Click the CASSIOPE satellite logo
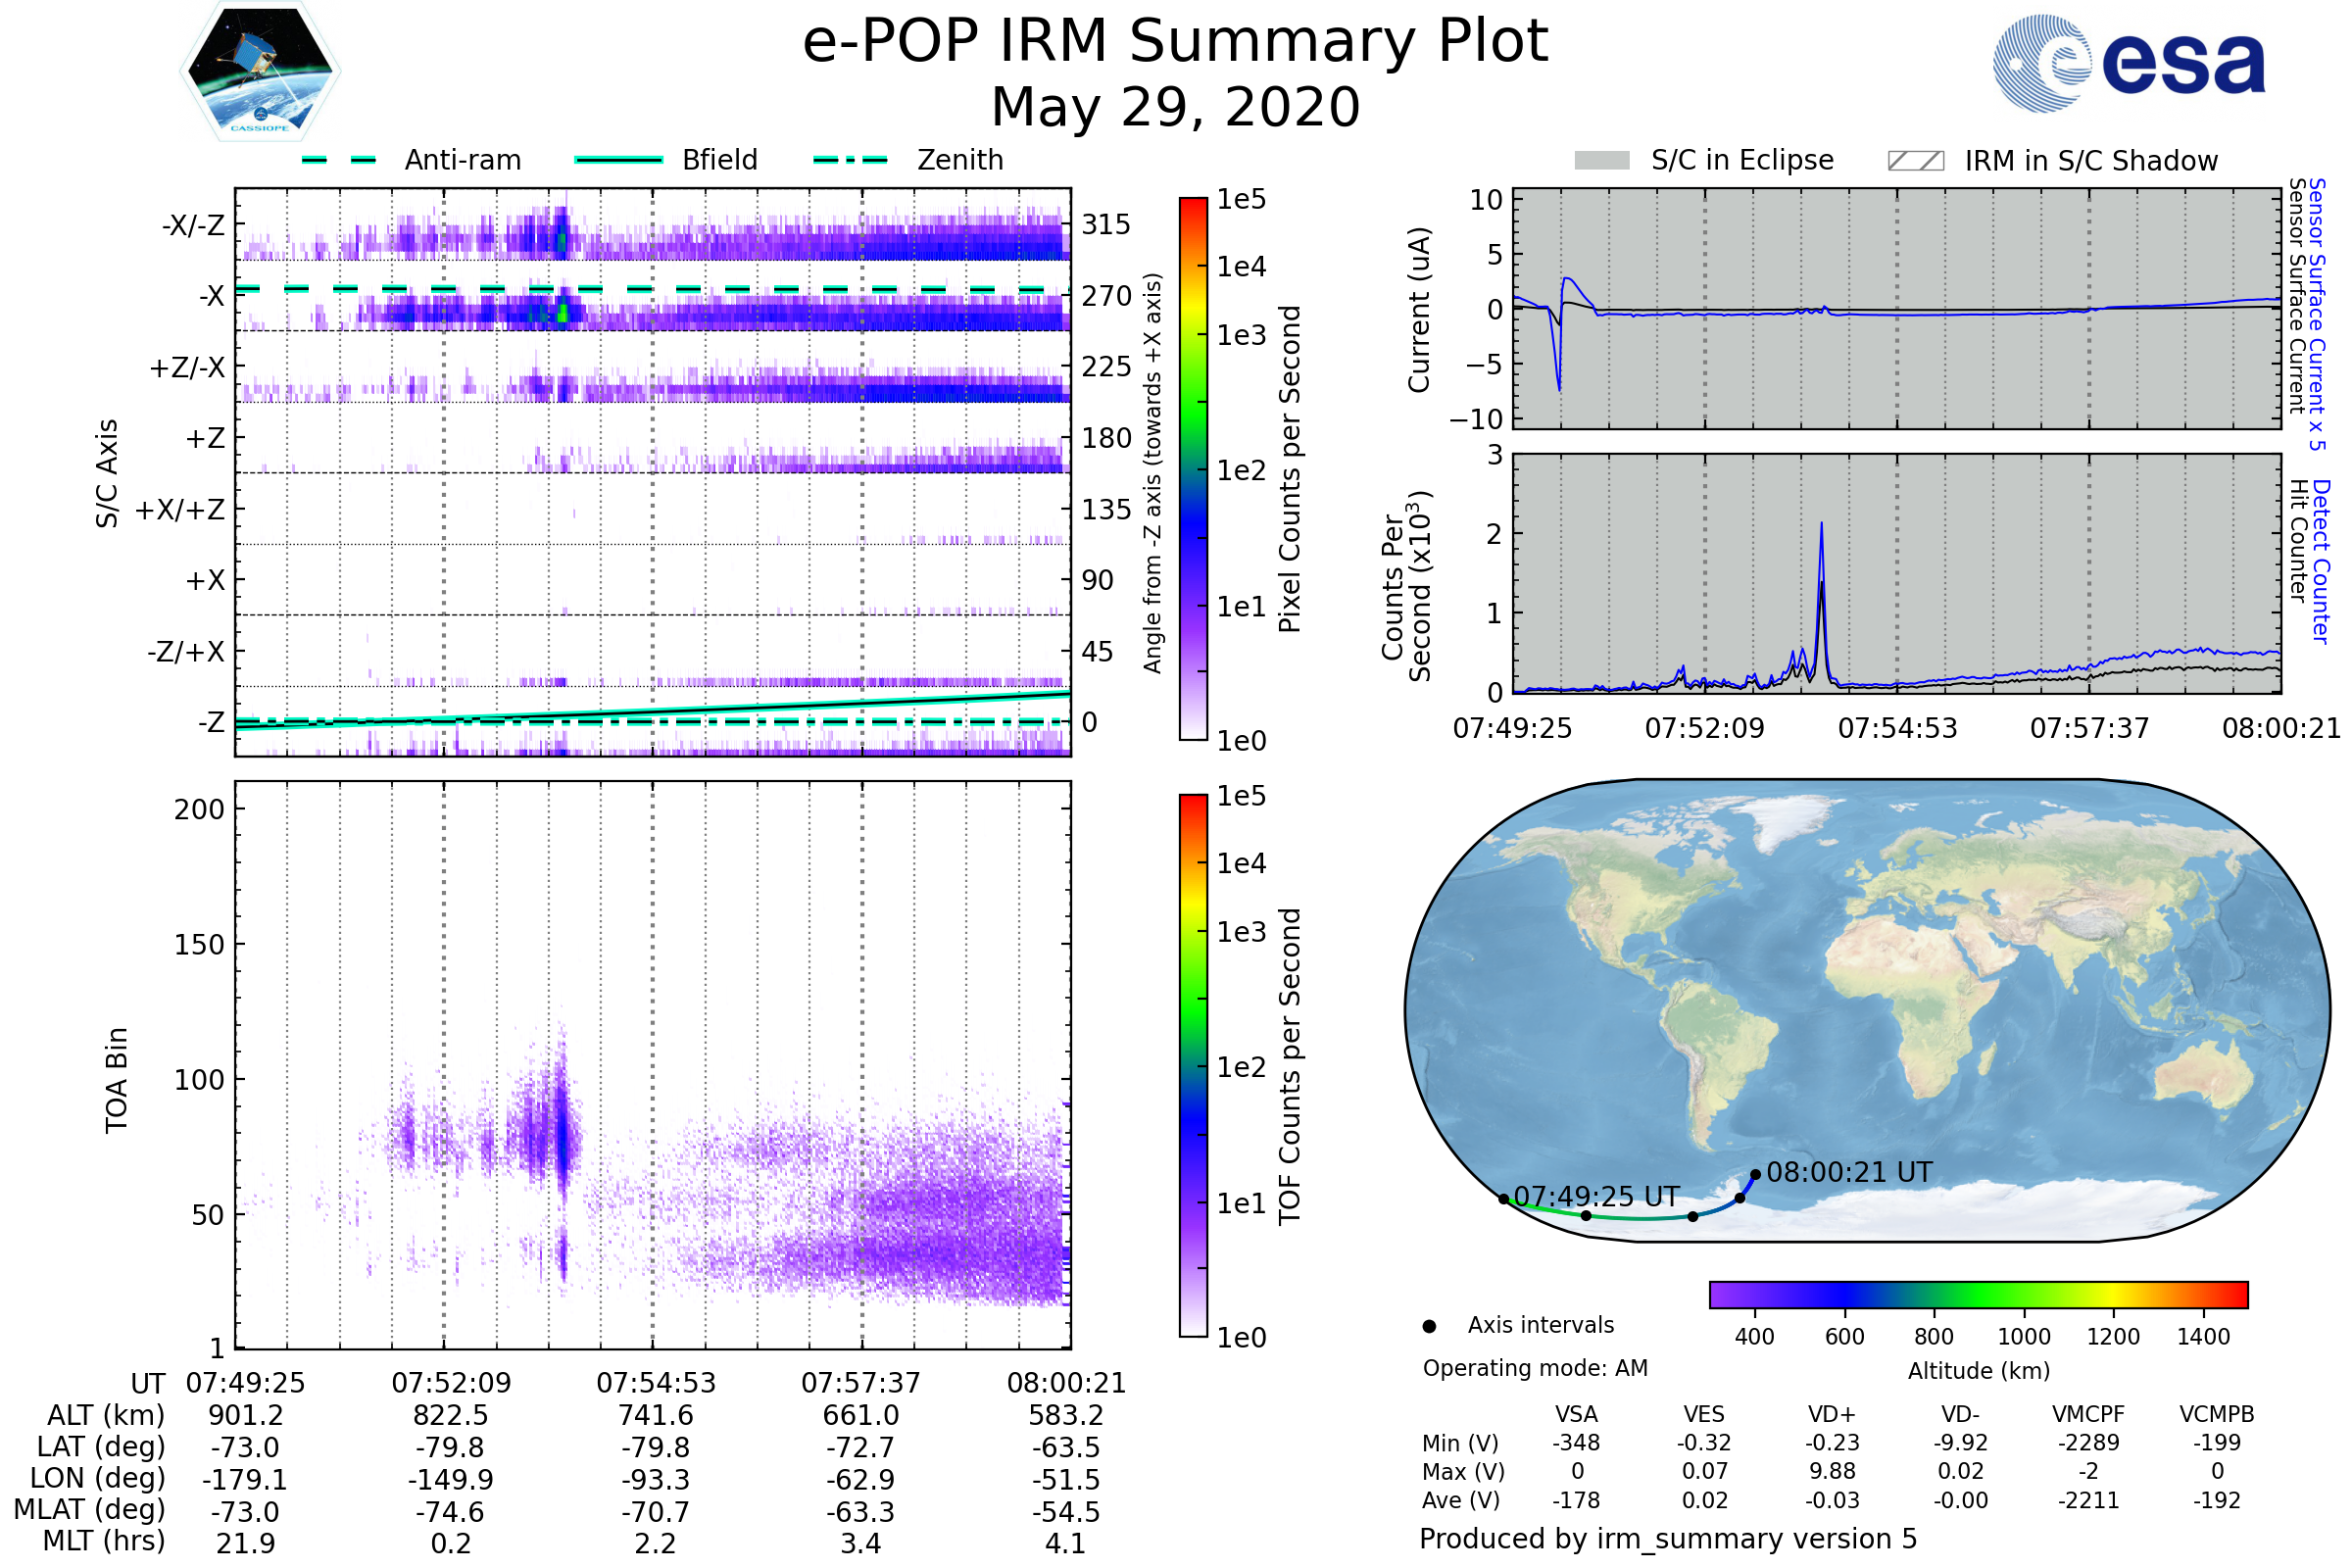Viewport: 2352px width, 1568px height. point(260,72)
